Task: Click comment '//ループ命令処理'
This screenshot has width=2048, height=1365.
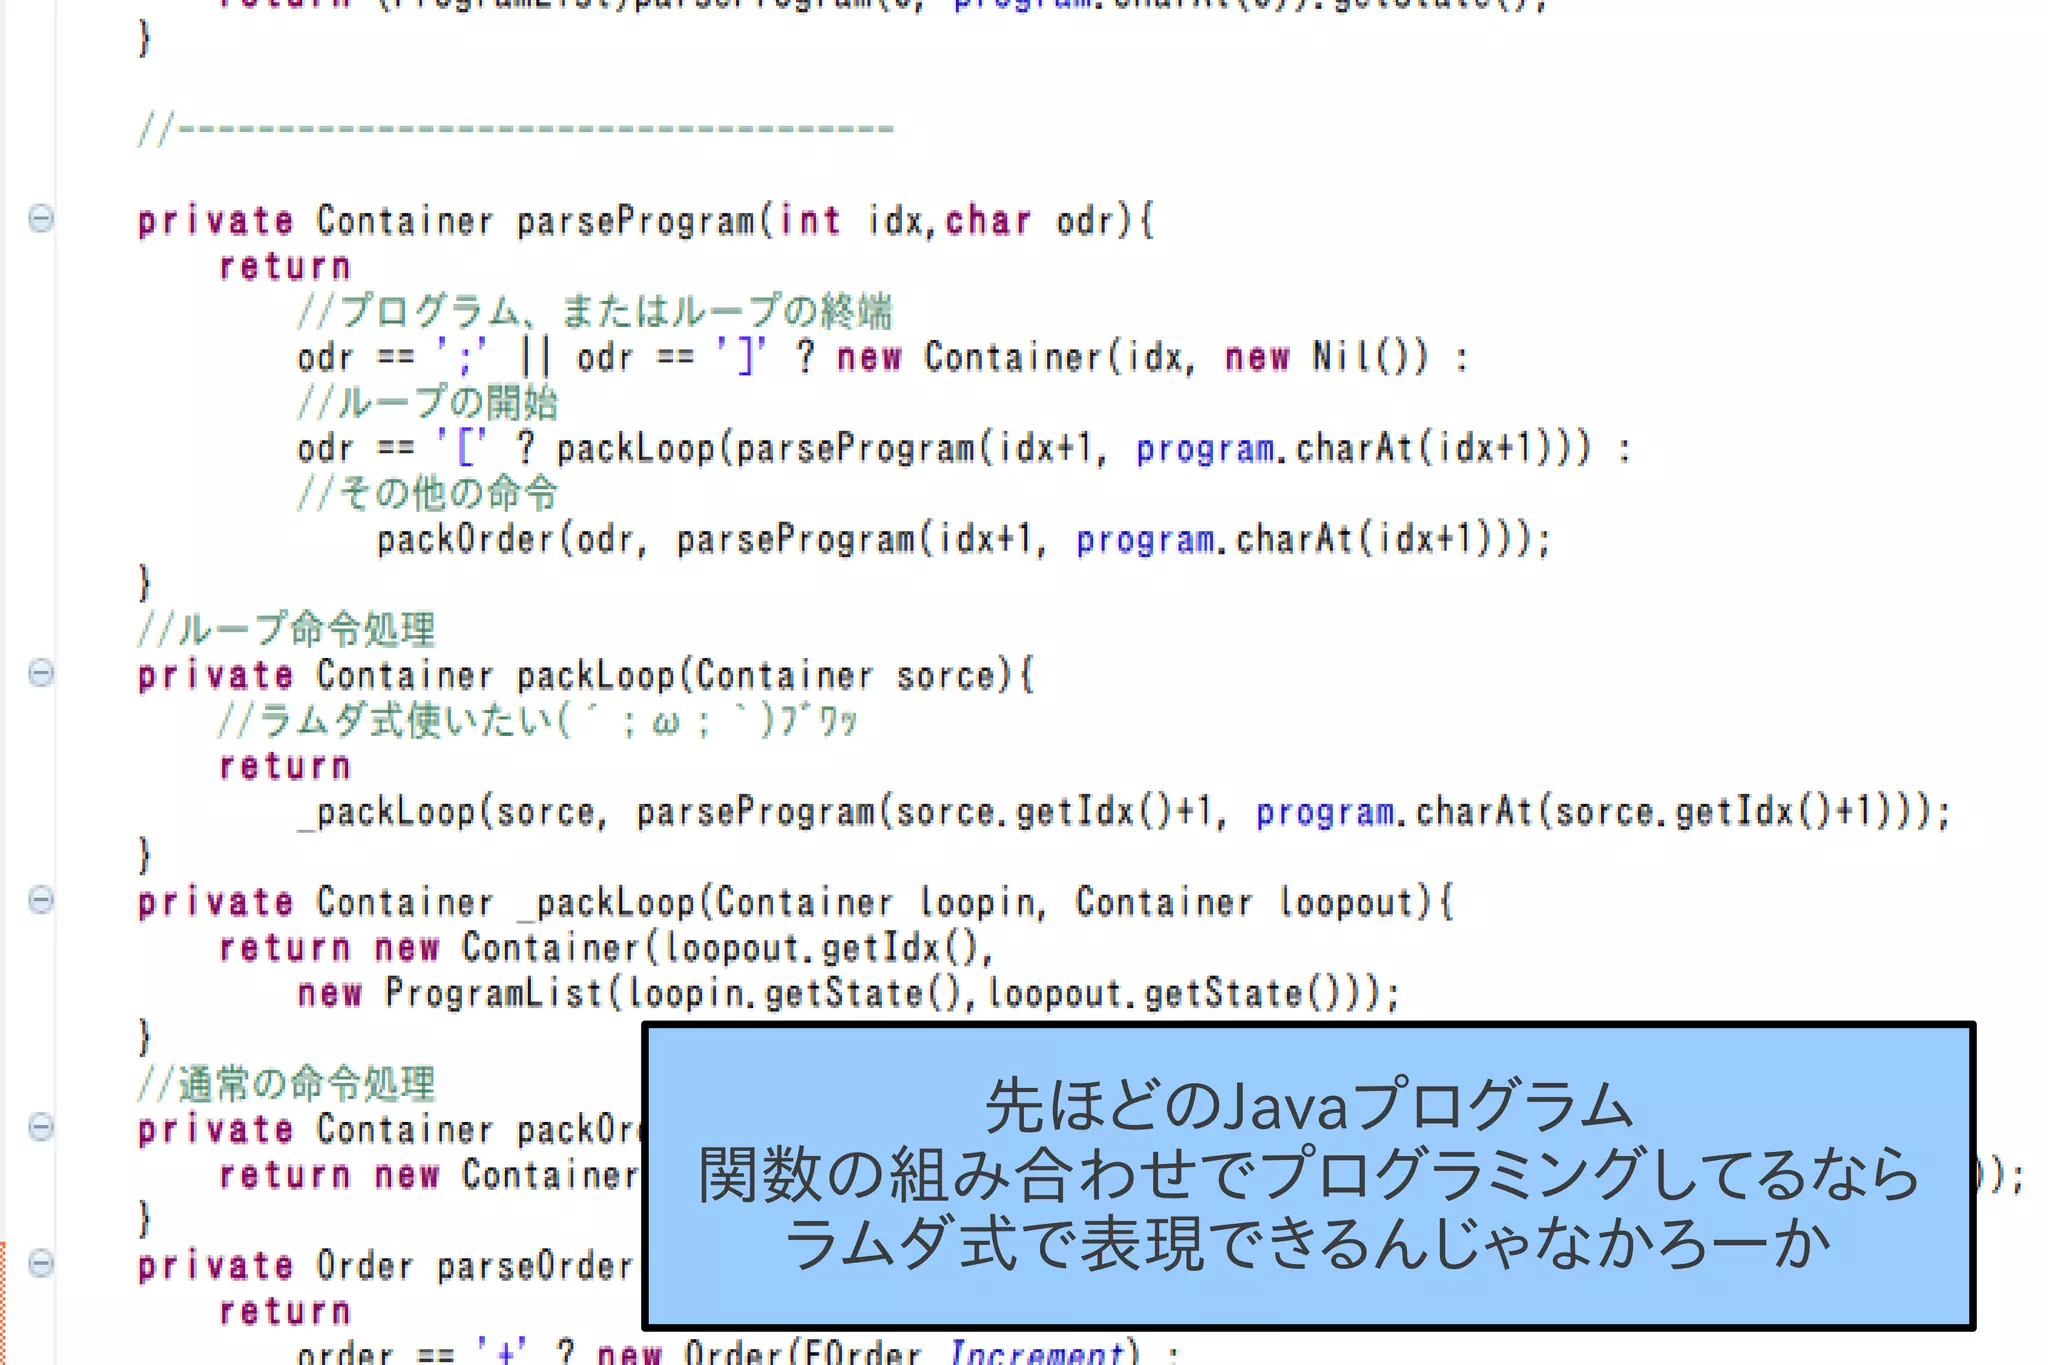Action: click(x=286, y=630)
